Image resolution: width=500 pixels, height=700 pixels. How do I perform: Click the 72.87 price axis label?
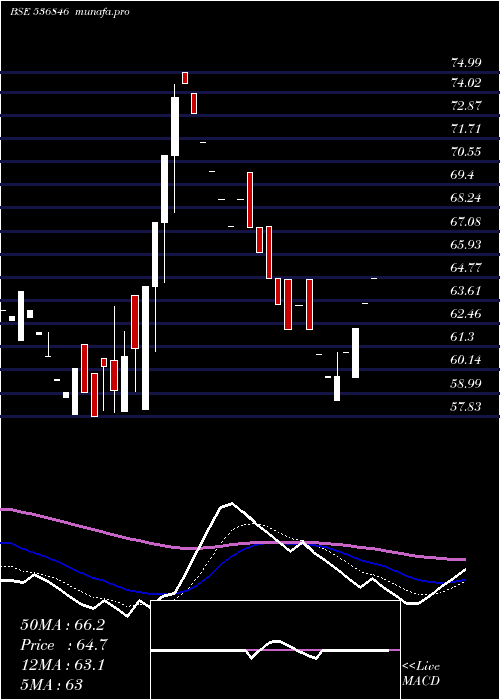(x=466, y=106)
